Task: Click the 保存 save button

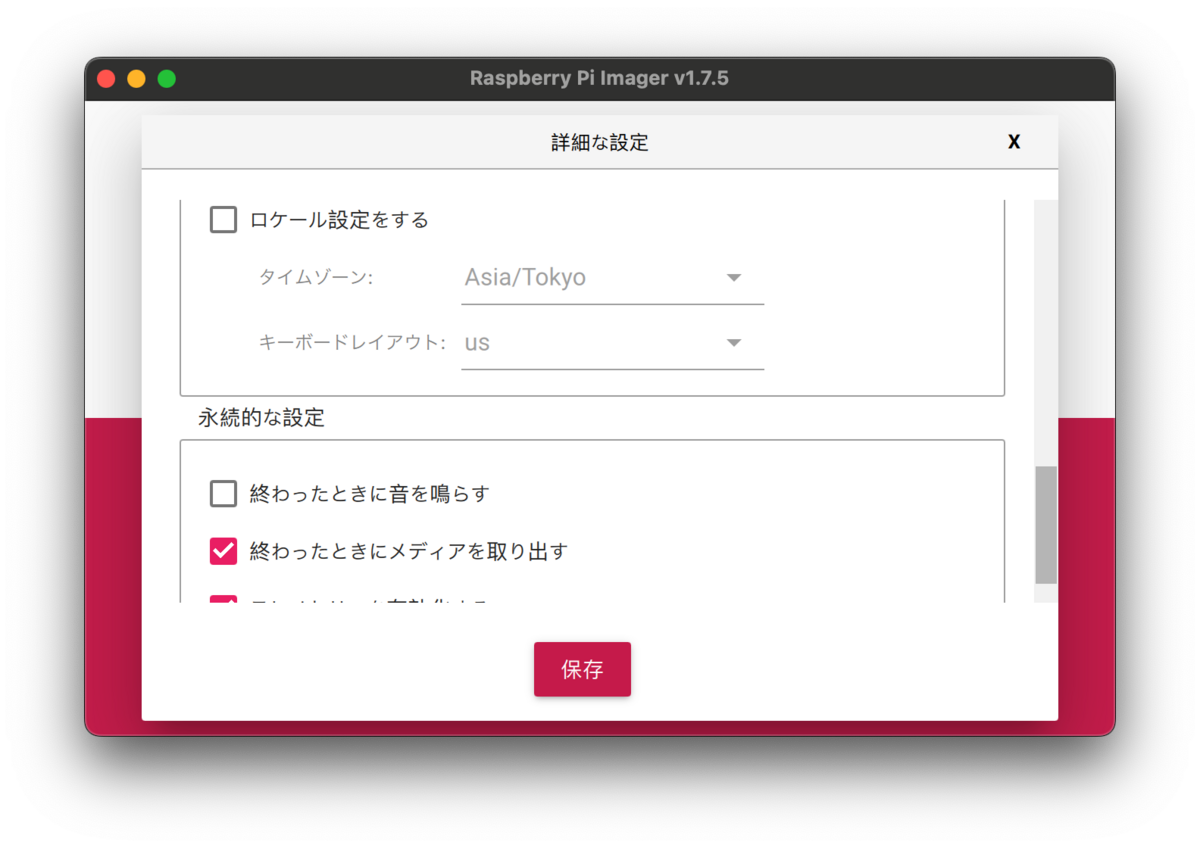Action: pyautogui.click(x=582, y=669)
